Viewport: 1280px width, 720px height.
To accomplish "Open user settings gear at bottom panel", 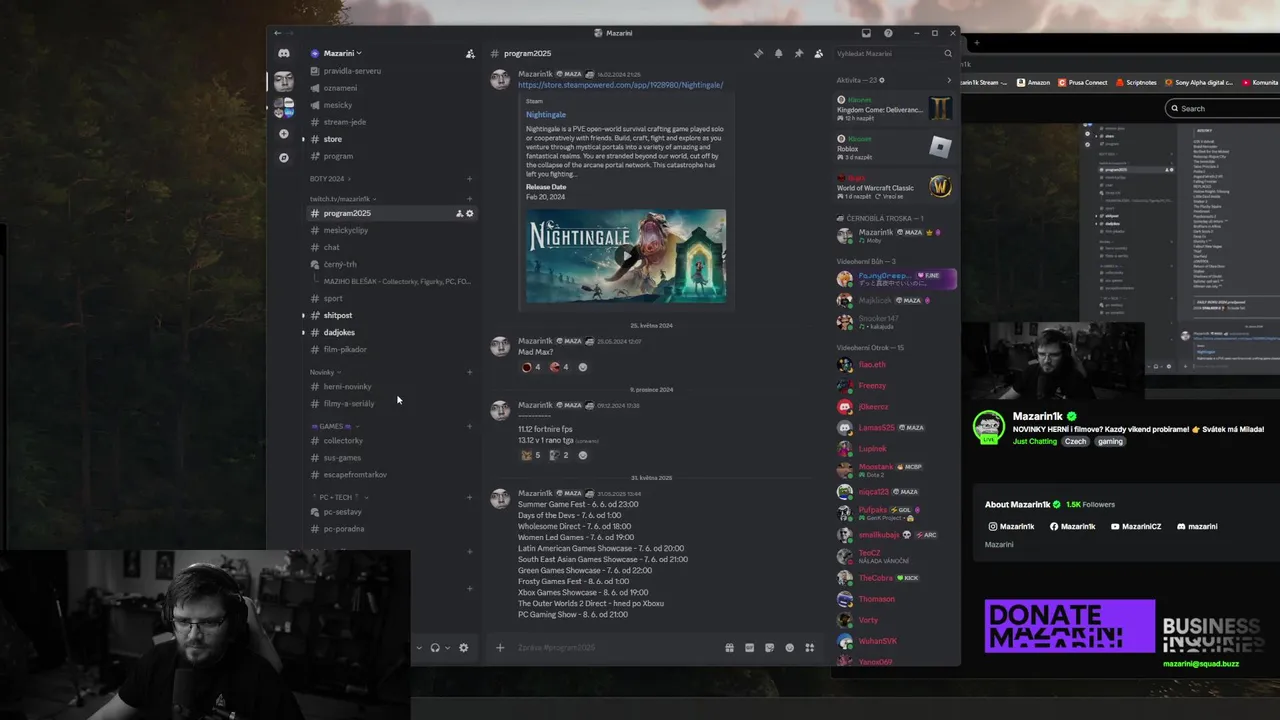I will (463, 647).
